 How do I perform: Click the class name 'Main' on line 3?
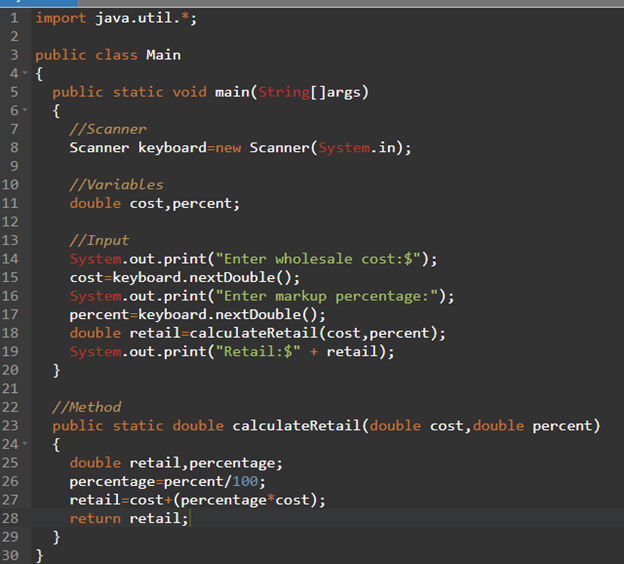(164, 55)
